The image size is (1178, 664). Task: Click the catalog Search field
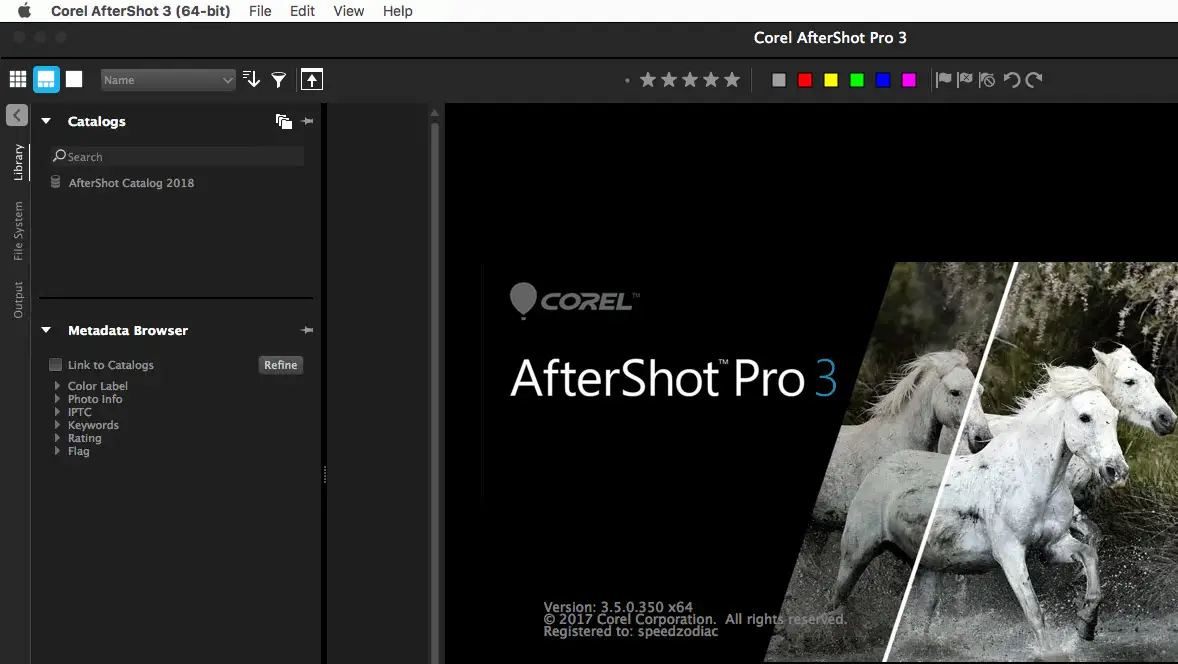(x=177, y=156)
